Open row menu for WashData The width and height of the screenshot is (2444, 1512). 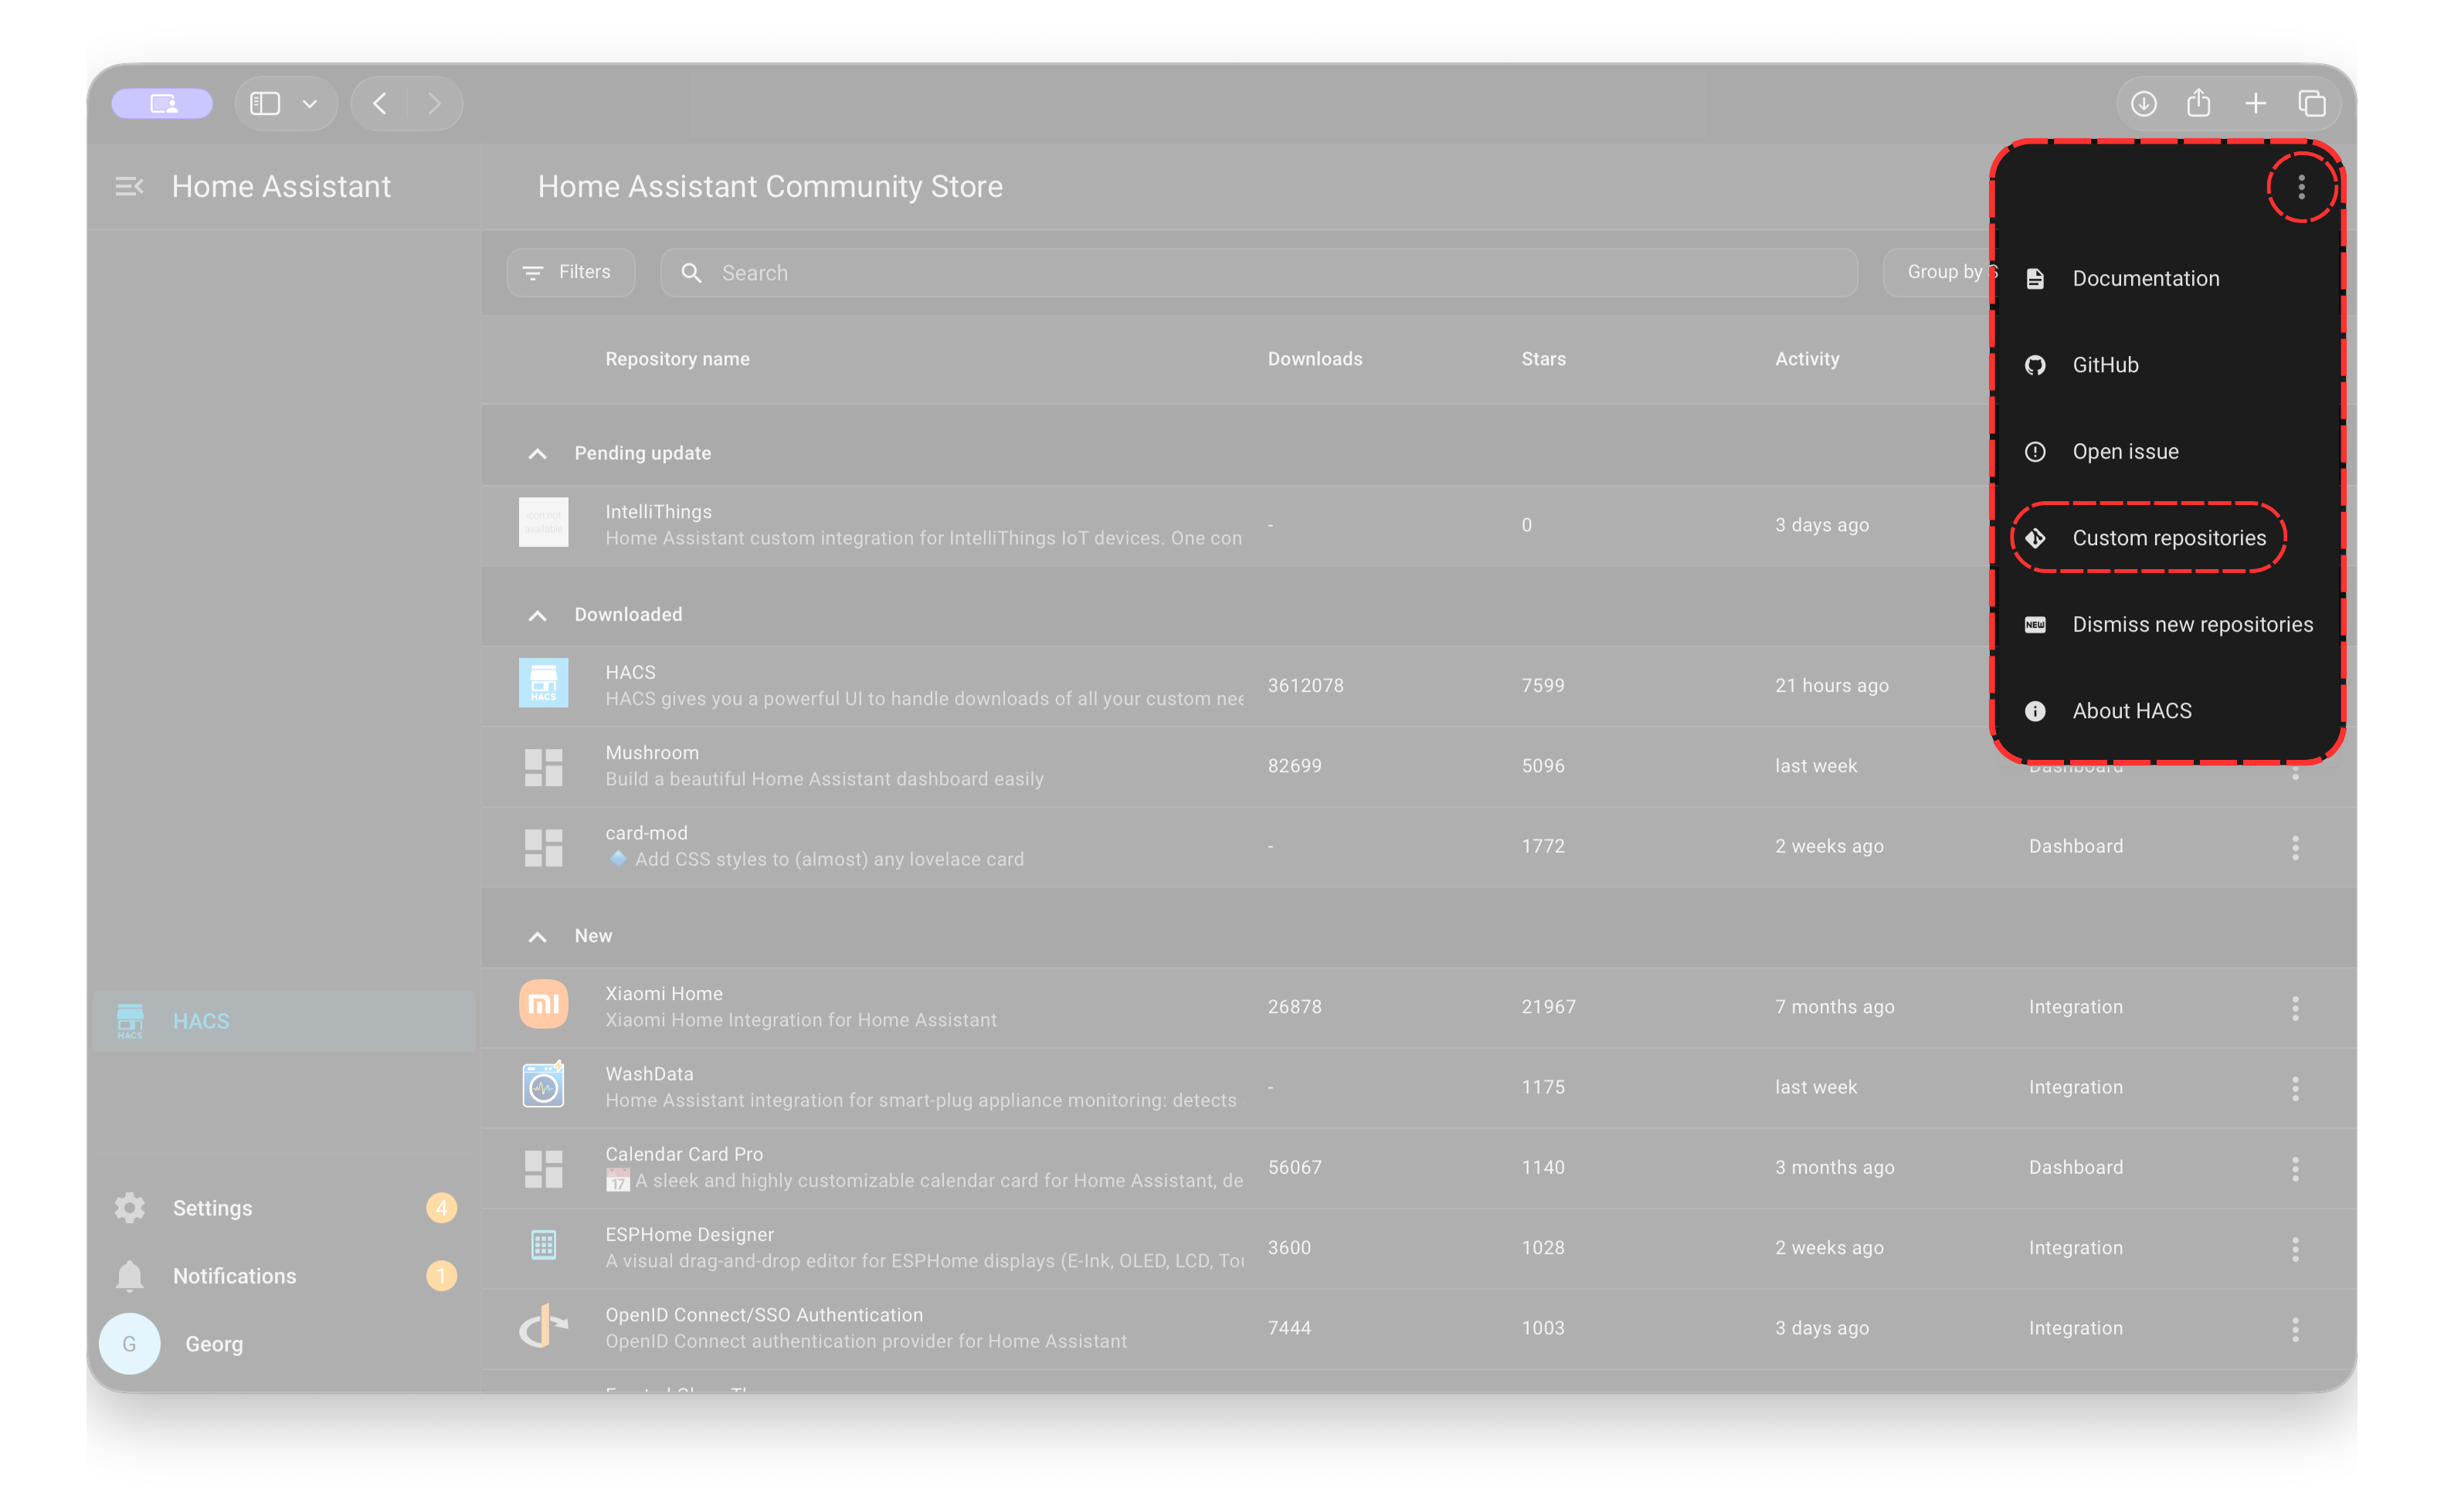[2295, 1089]
